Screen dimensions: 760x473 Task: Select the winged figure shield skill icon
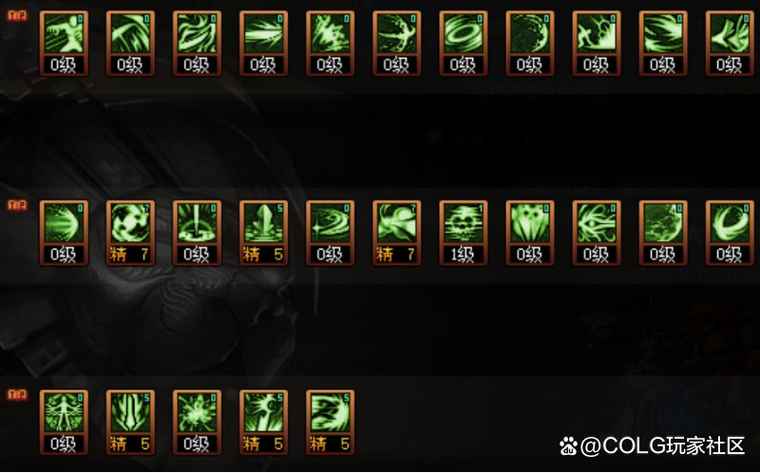click(x=64, y=422)
